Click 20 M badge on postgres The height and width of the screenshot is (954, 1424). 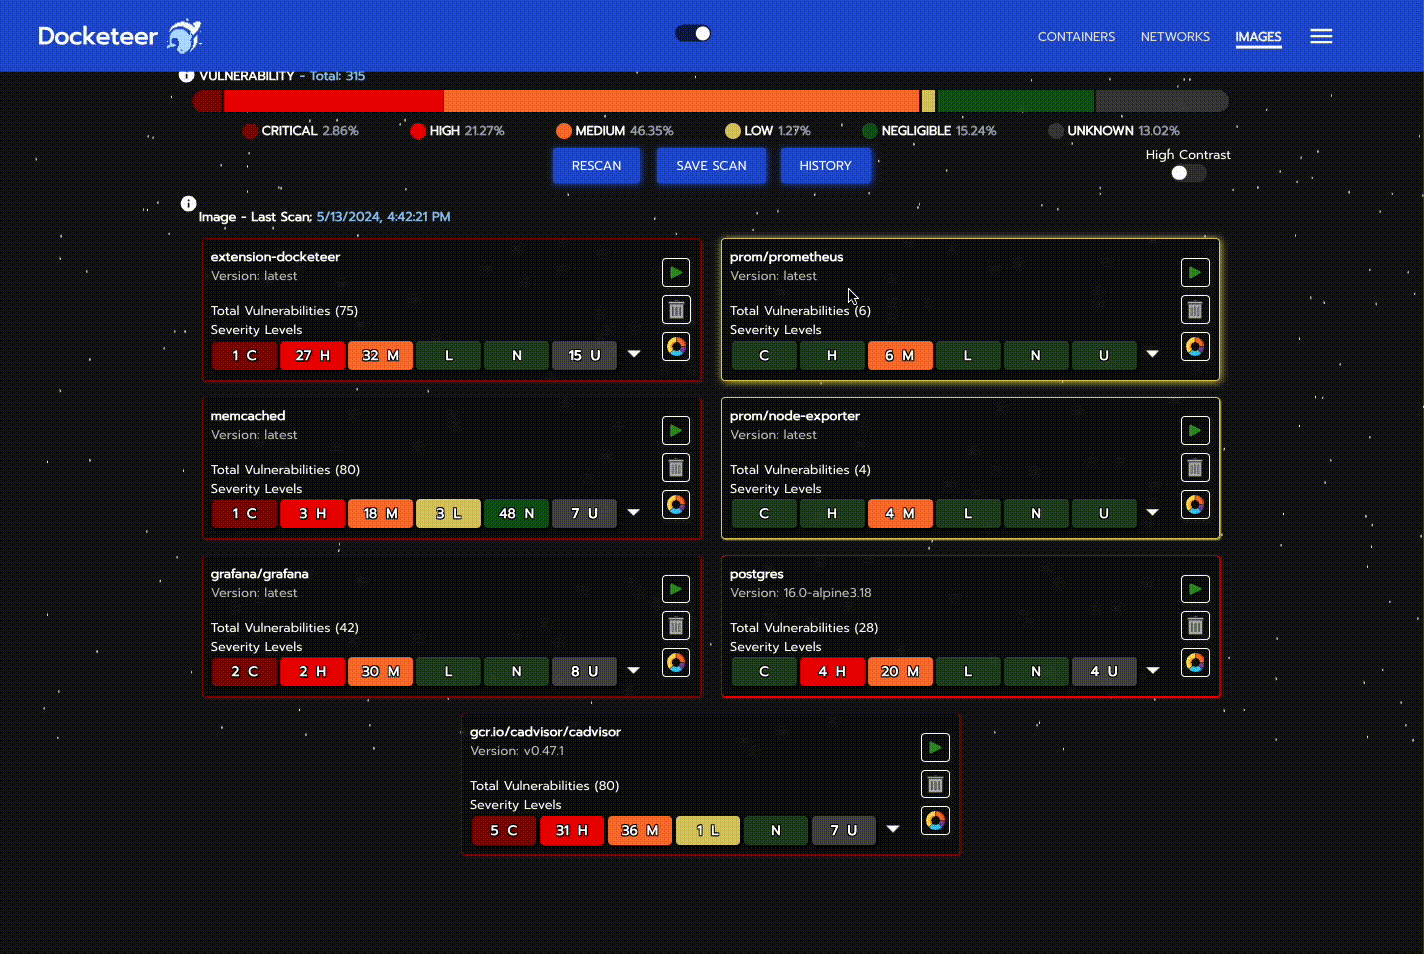point(900,672)
